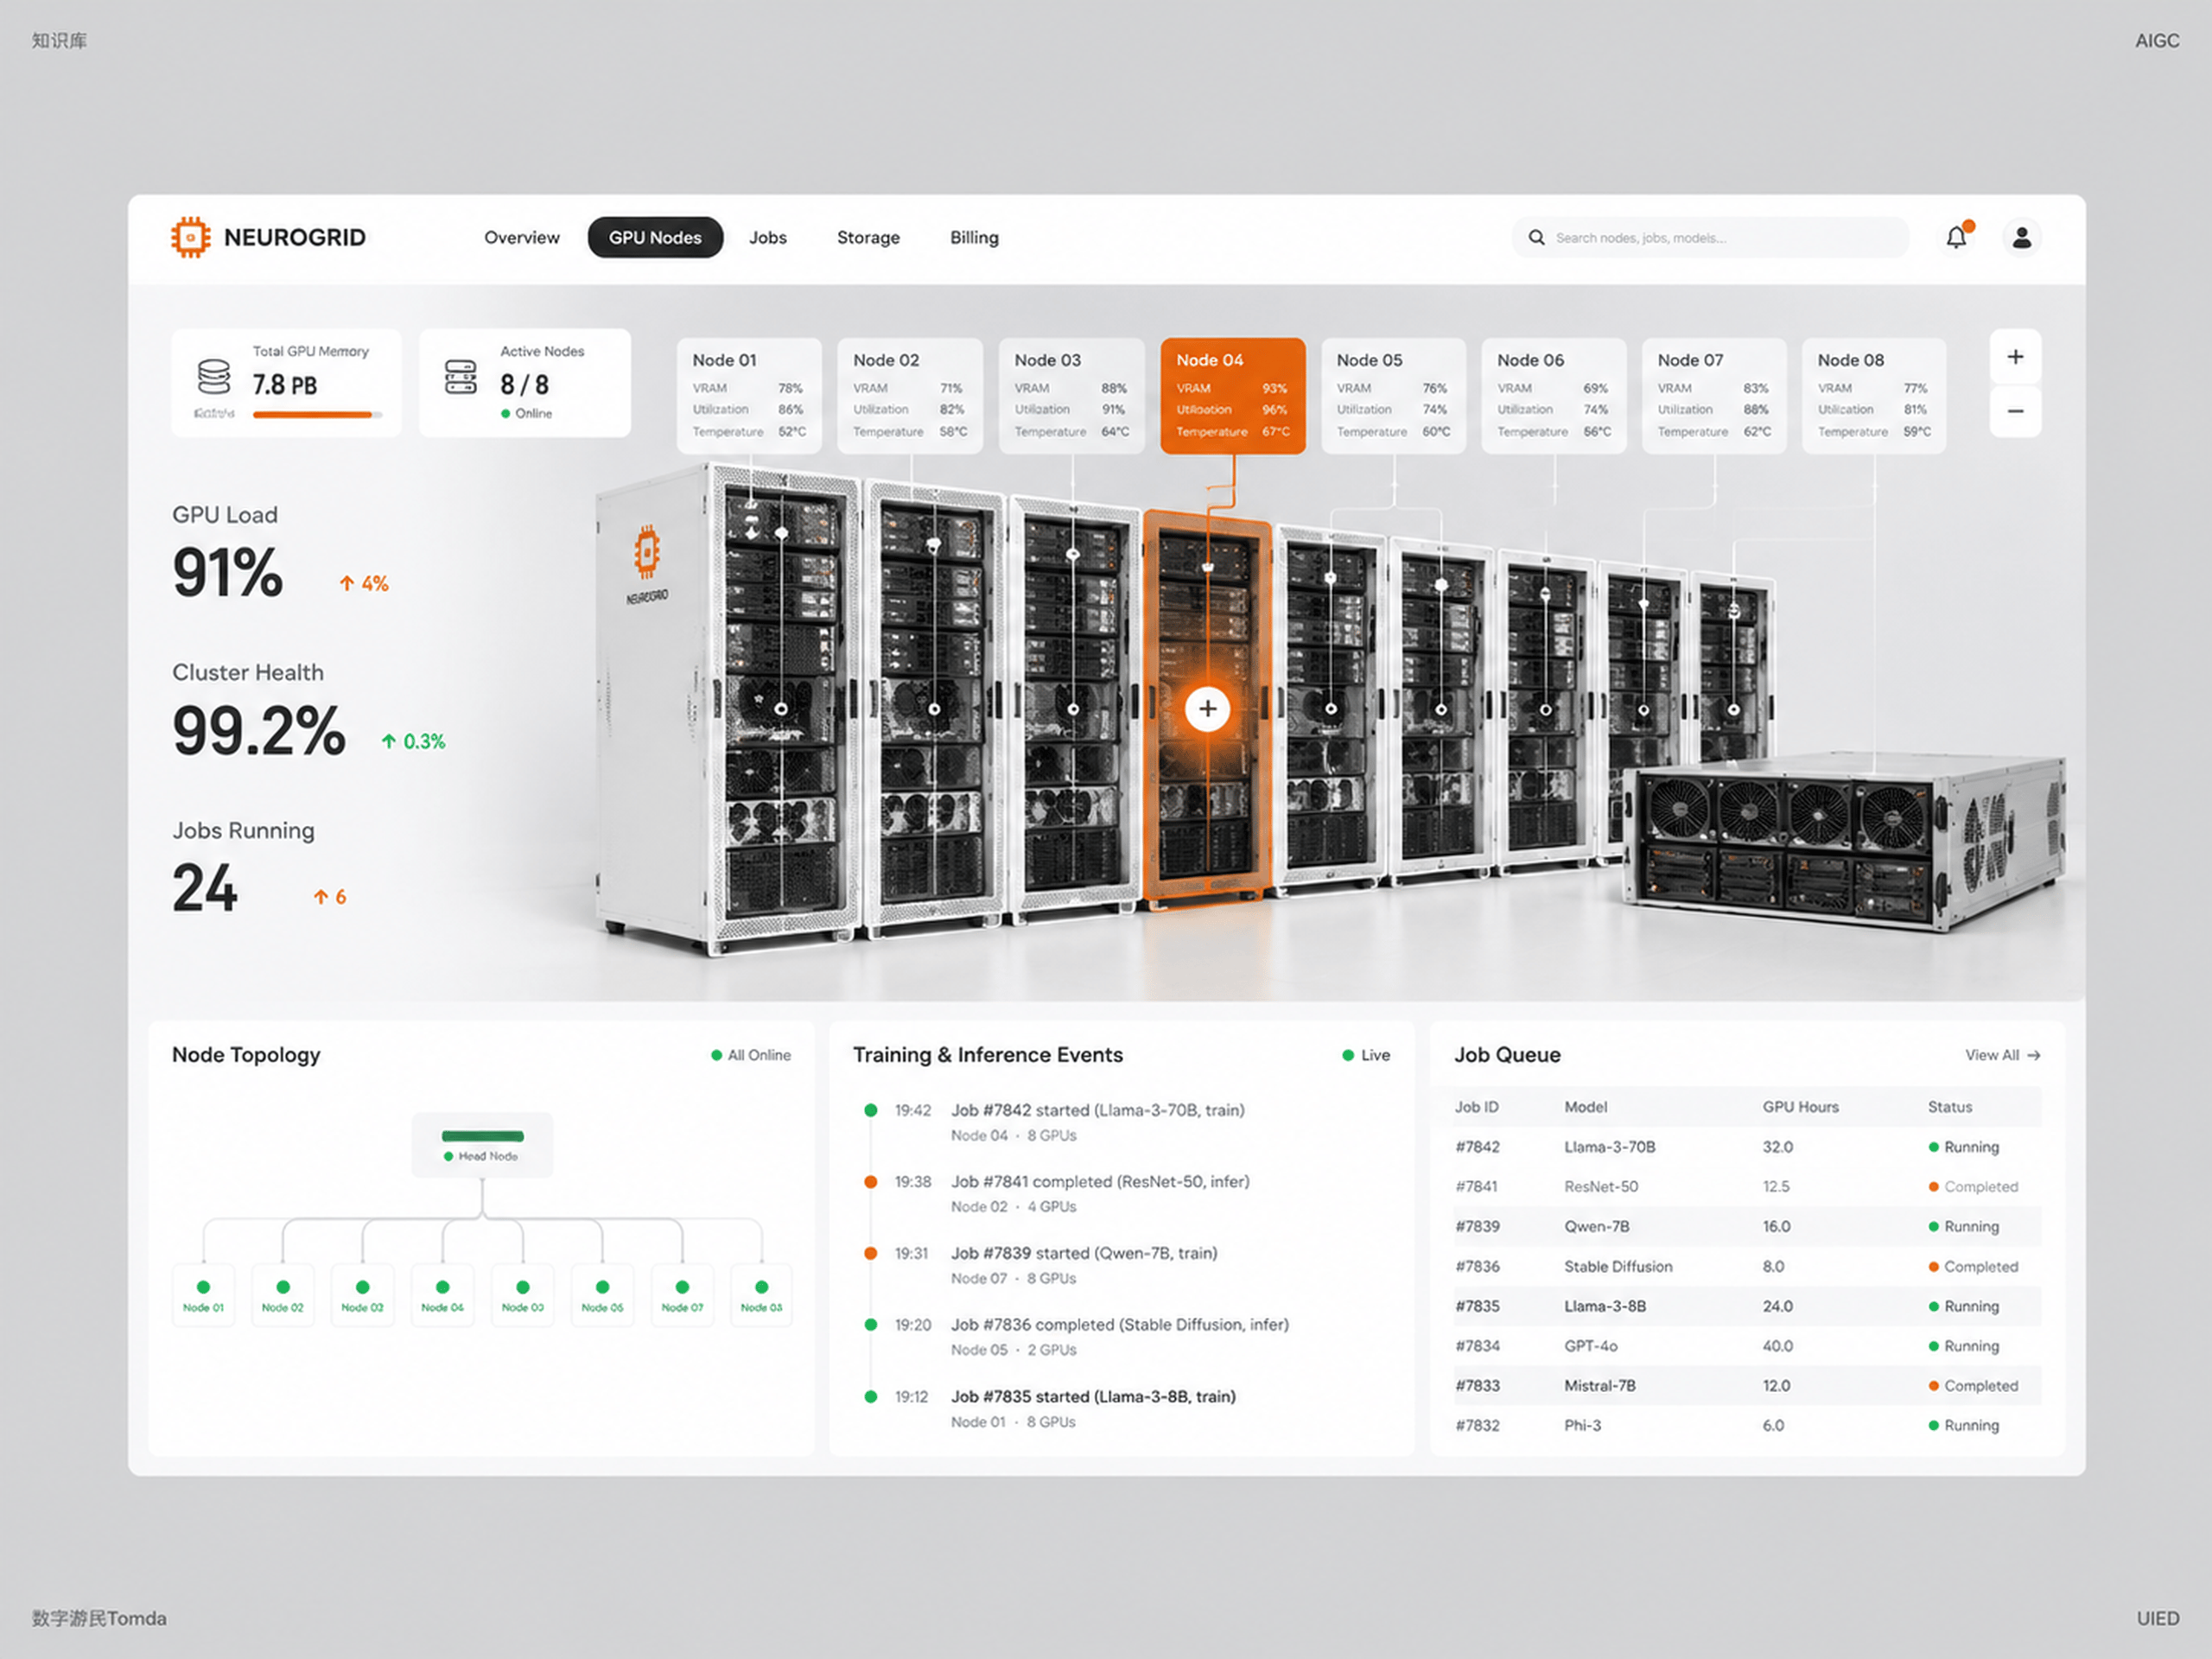2212x1659 pixels.
Task: Open the Storage tab
Action: coord(868,237)
